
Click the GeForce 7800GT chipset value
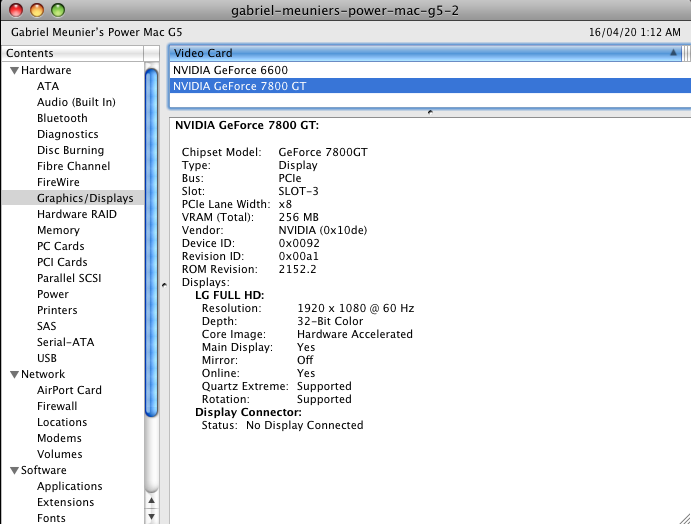[323, 152]
